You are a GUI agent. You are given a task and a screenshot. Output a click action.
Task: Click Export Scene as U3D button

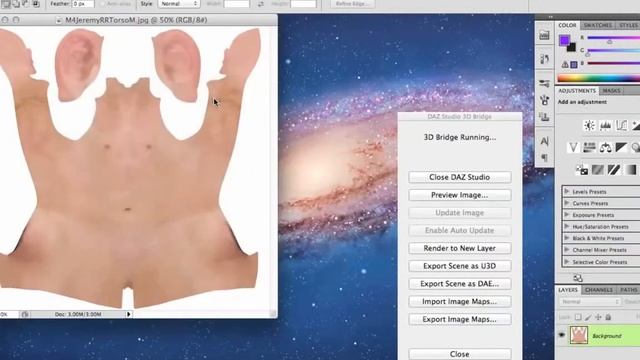(460, 266)
